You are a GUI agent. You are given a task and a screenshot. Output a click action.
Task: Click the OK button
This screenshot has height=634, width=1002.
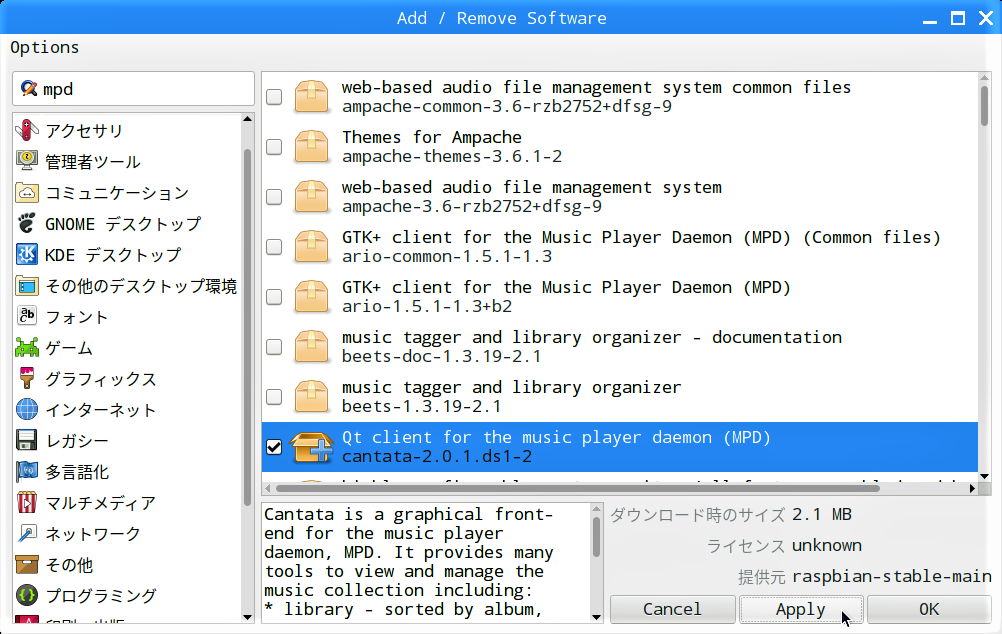click(929, 609)
